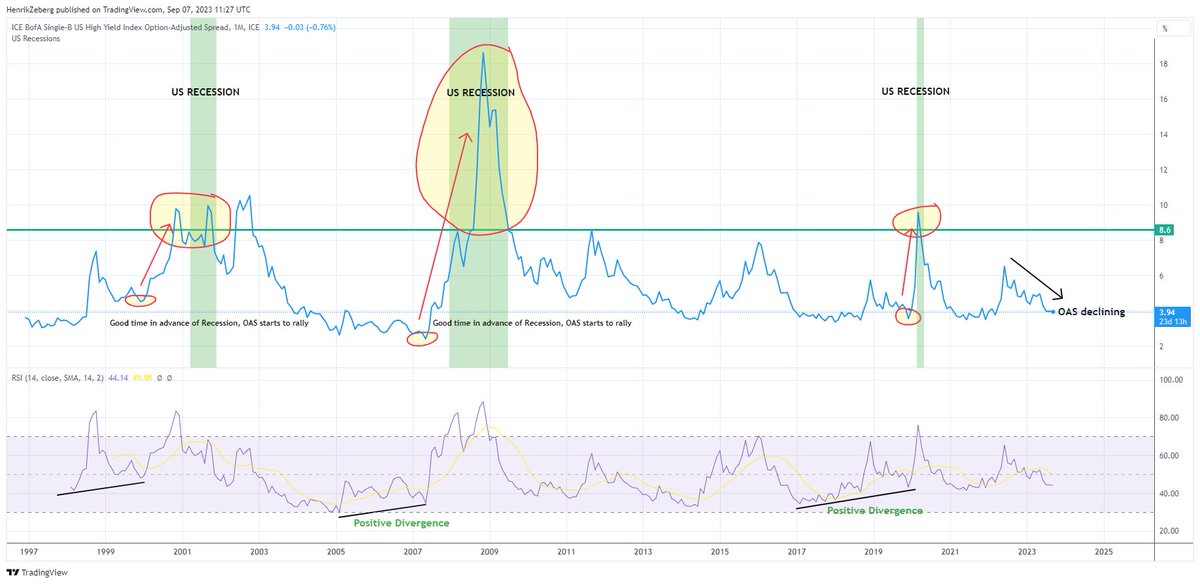
Task: Click the 20.00 level on RSI axis
Action: 1168,531
